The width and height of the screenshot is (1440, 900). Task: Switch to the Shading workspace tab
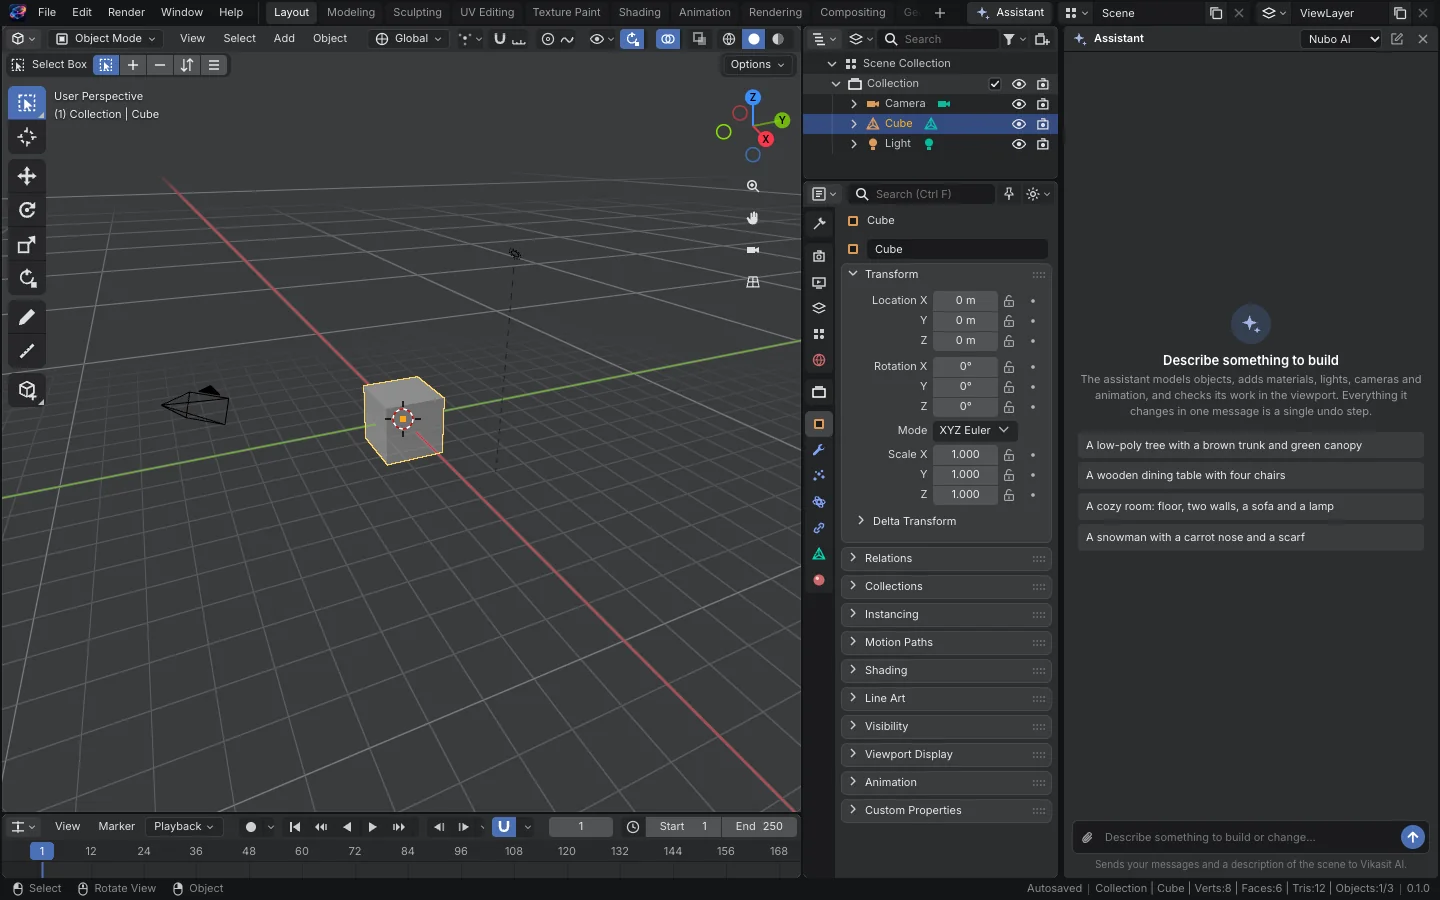point(639,12)
